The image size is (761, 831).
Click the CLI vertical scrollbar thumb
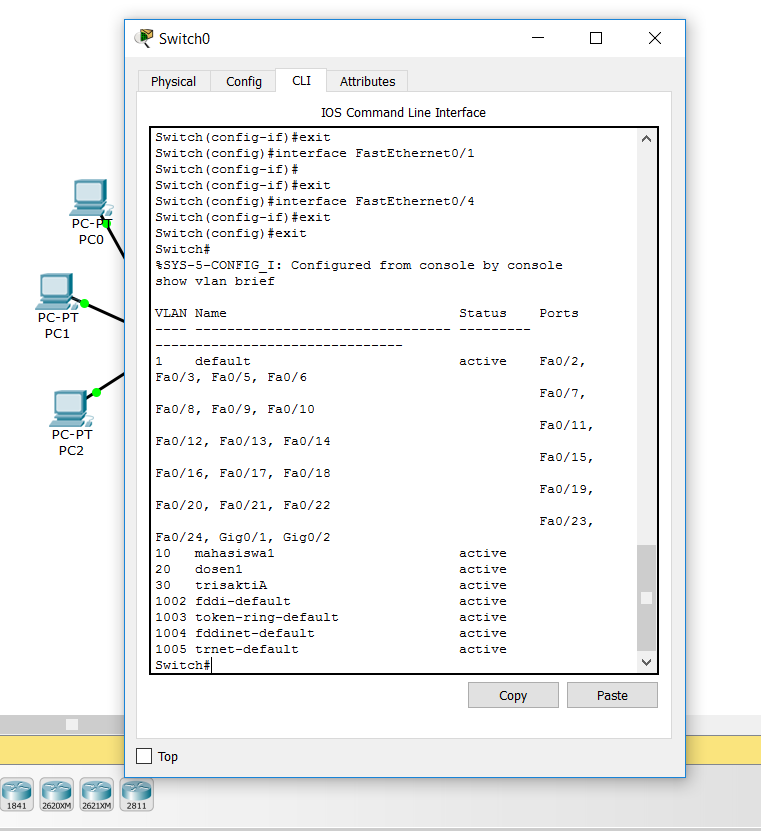(x=646, y=597)
